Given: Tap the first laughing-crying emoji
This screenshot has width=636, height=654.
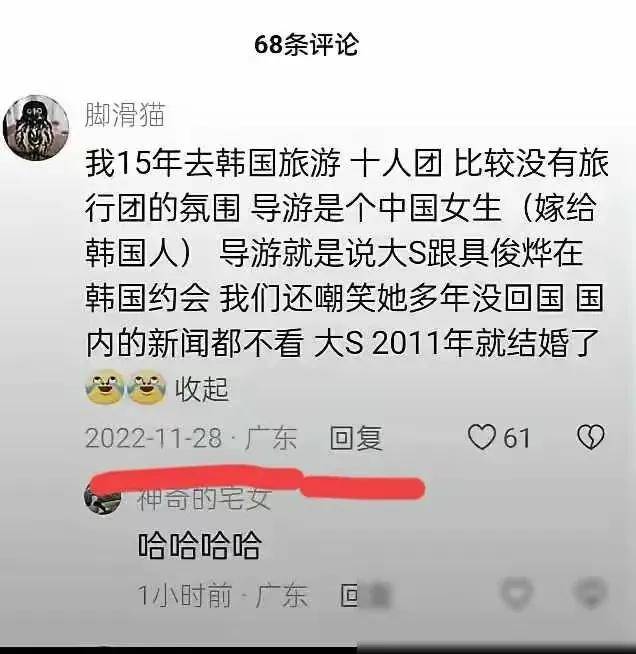Looking at the screenshot, I should point(105,388).
